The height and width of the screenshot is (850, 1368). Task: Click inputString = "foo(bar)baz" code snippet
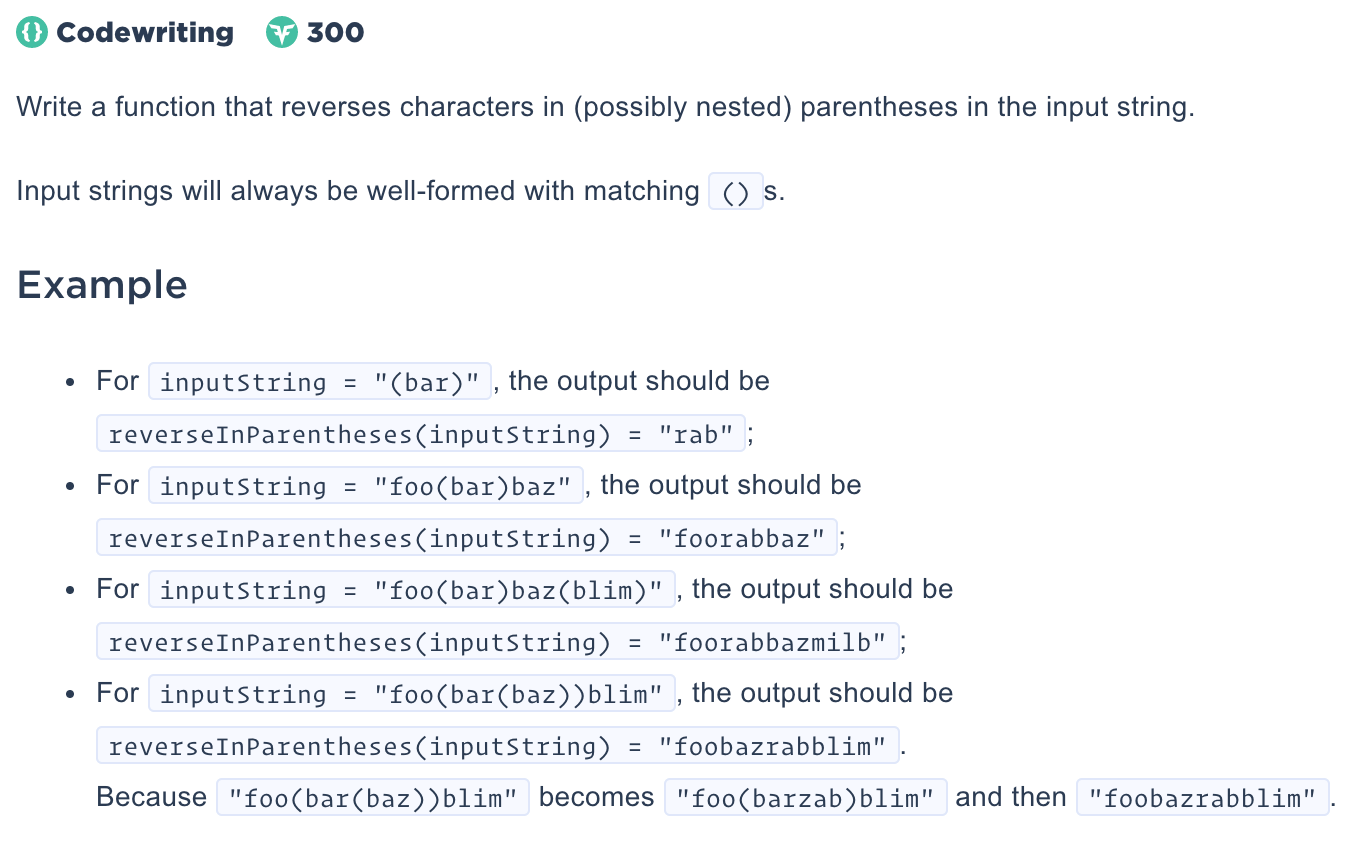[x=366, y=486]
